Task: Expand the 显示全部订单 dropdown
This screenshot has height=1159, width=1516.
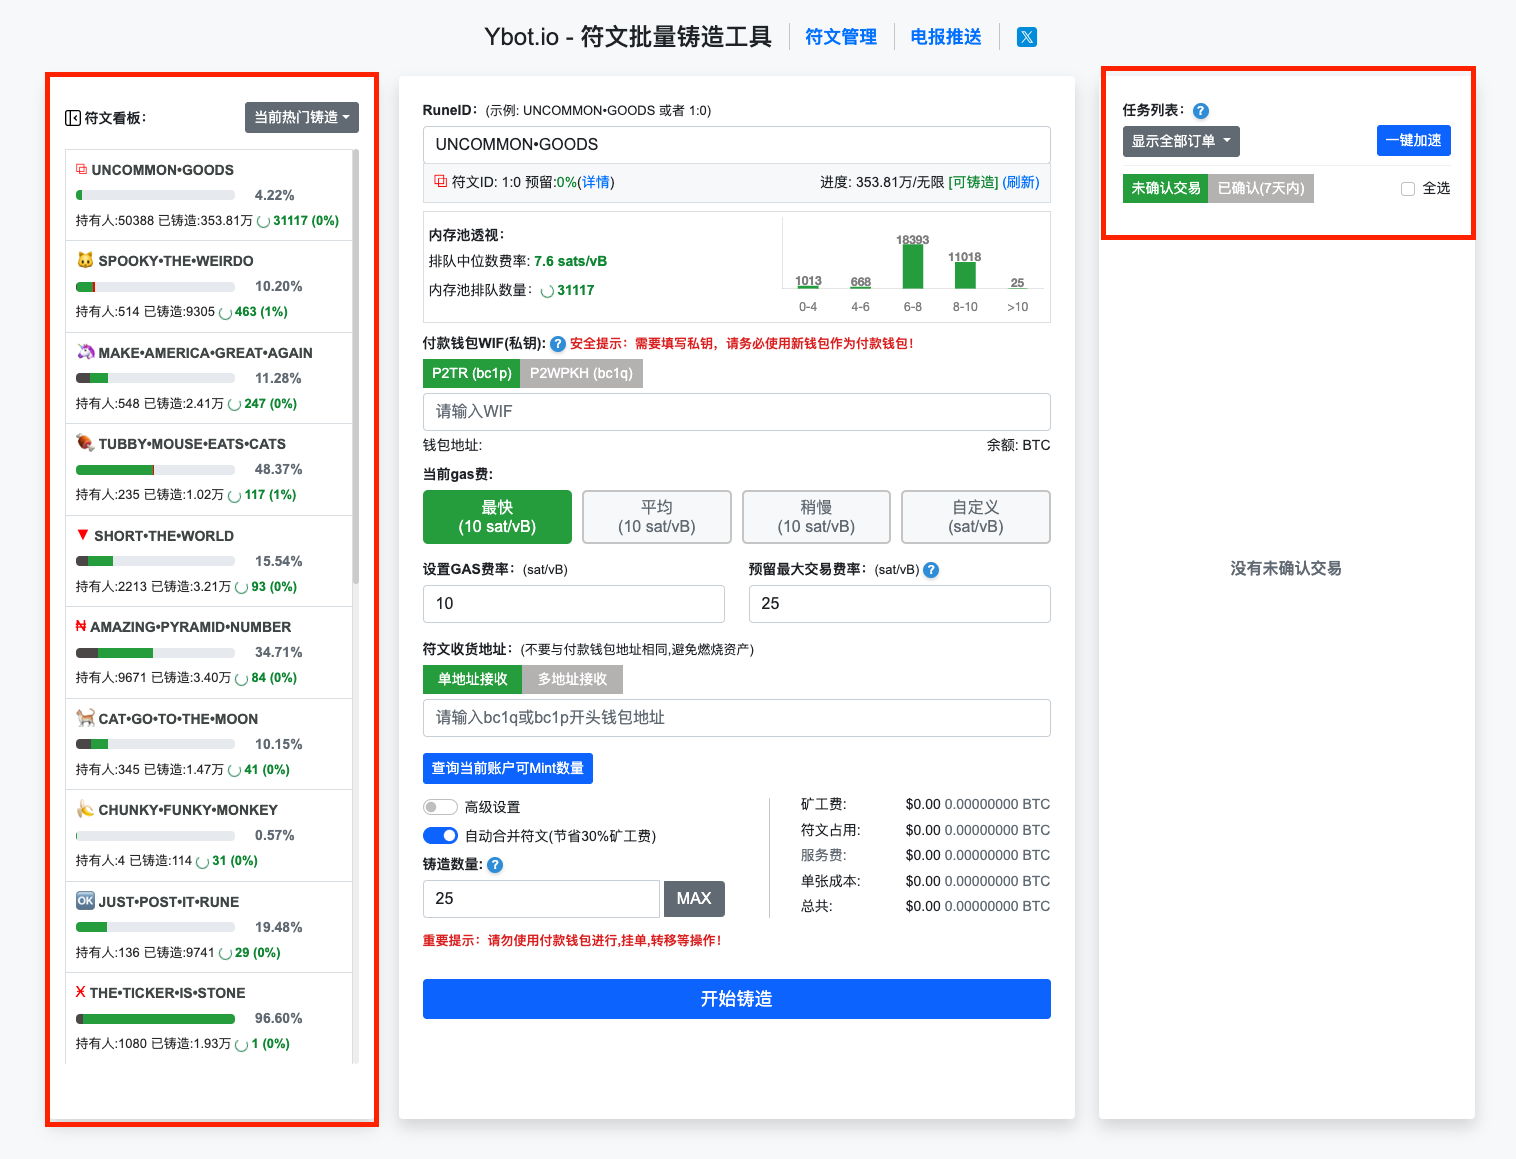Action: click(1181, 141)
